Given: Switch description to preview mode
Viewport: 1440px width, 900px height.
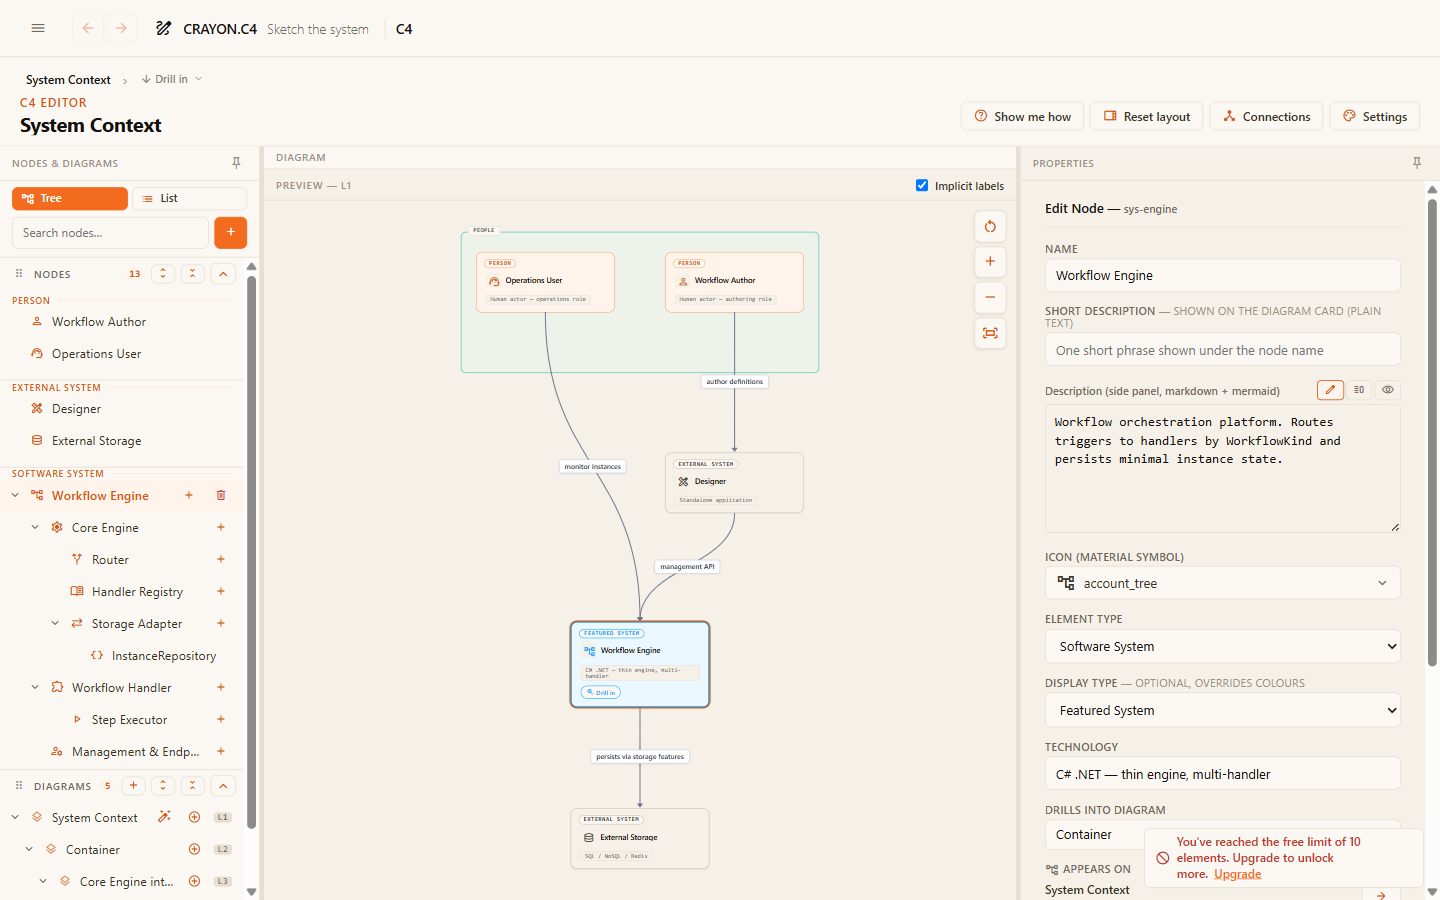Looking at the screenshot, I should click(x=1388, y=390).
